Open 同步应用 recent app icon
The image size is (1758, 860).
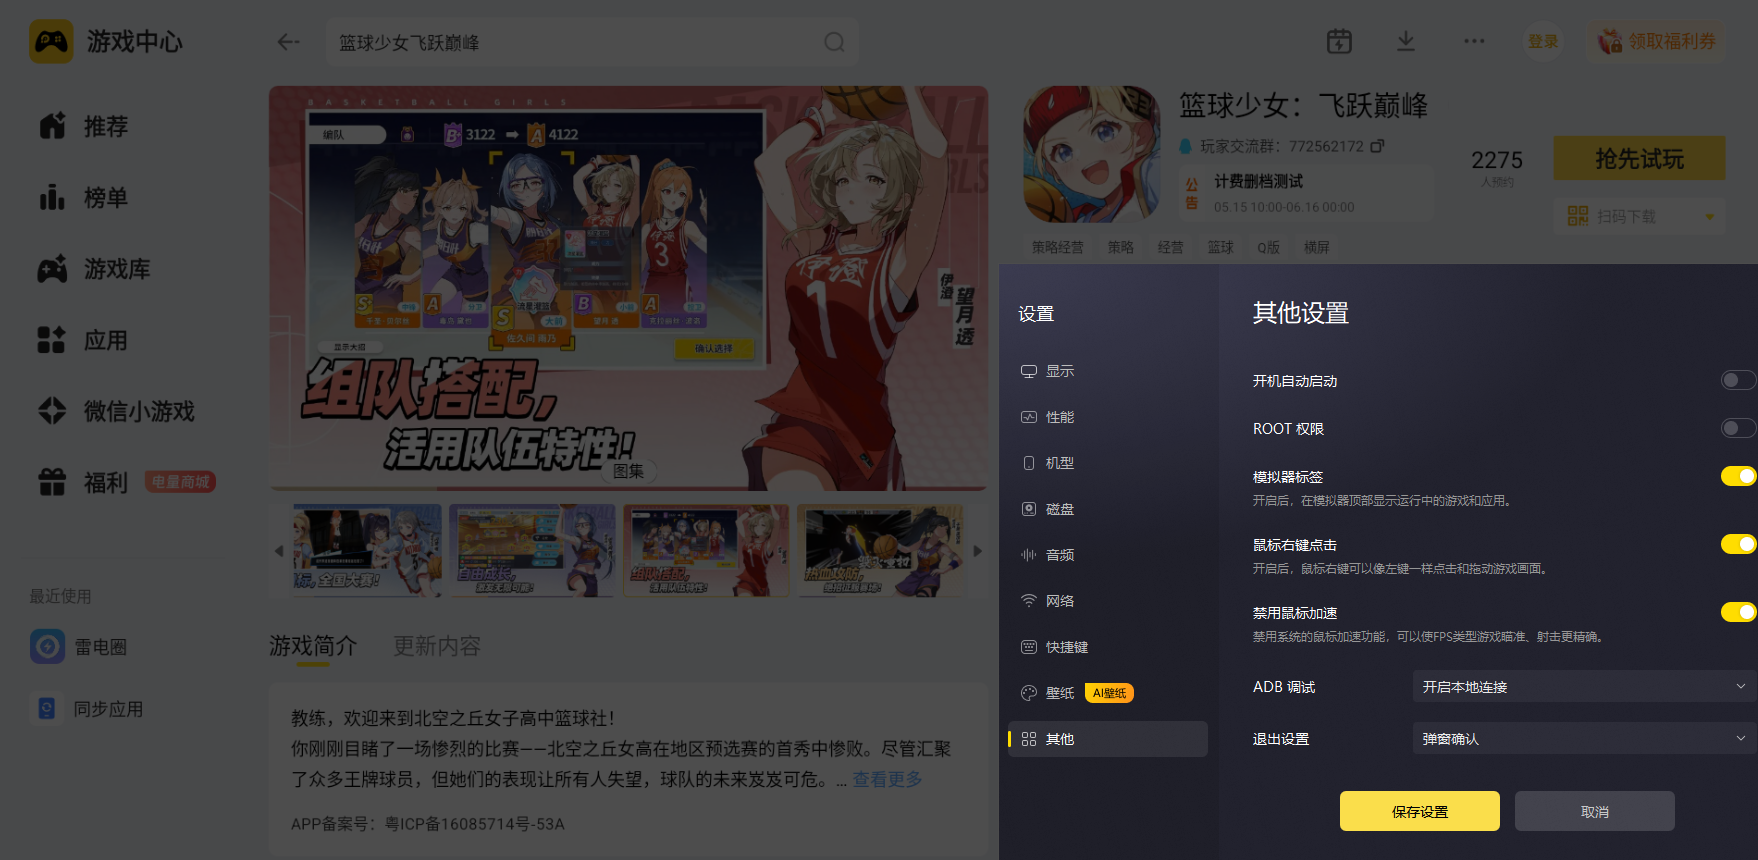(47, 708)
